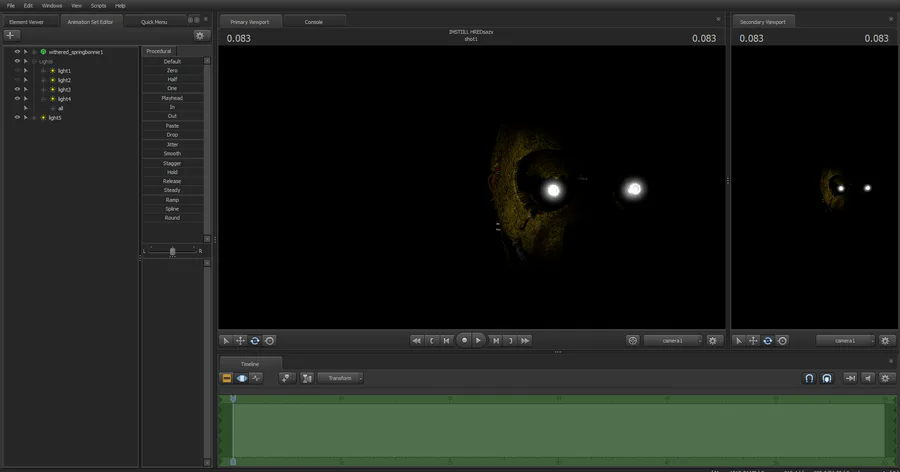900x472 pixels.
Task: Open the camera1 dropdown in Primary Viewport
Action: coord(673,341)
